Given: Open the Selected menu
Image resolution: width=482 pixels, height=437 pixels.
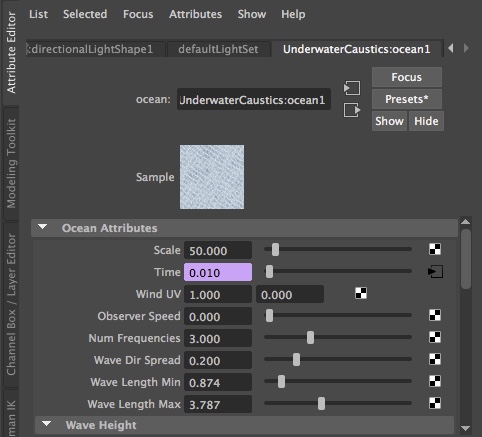Looking at the screenshot, I should click(85, 14).
